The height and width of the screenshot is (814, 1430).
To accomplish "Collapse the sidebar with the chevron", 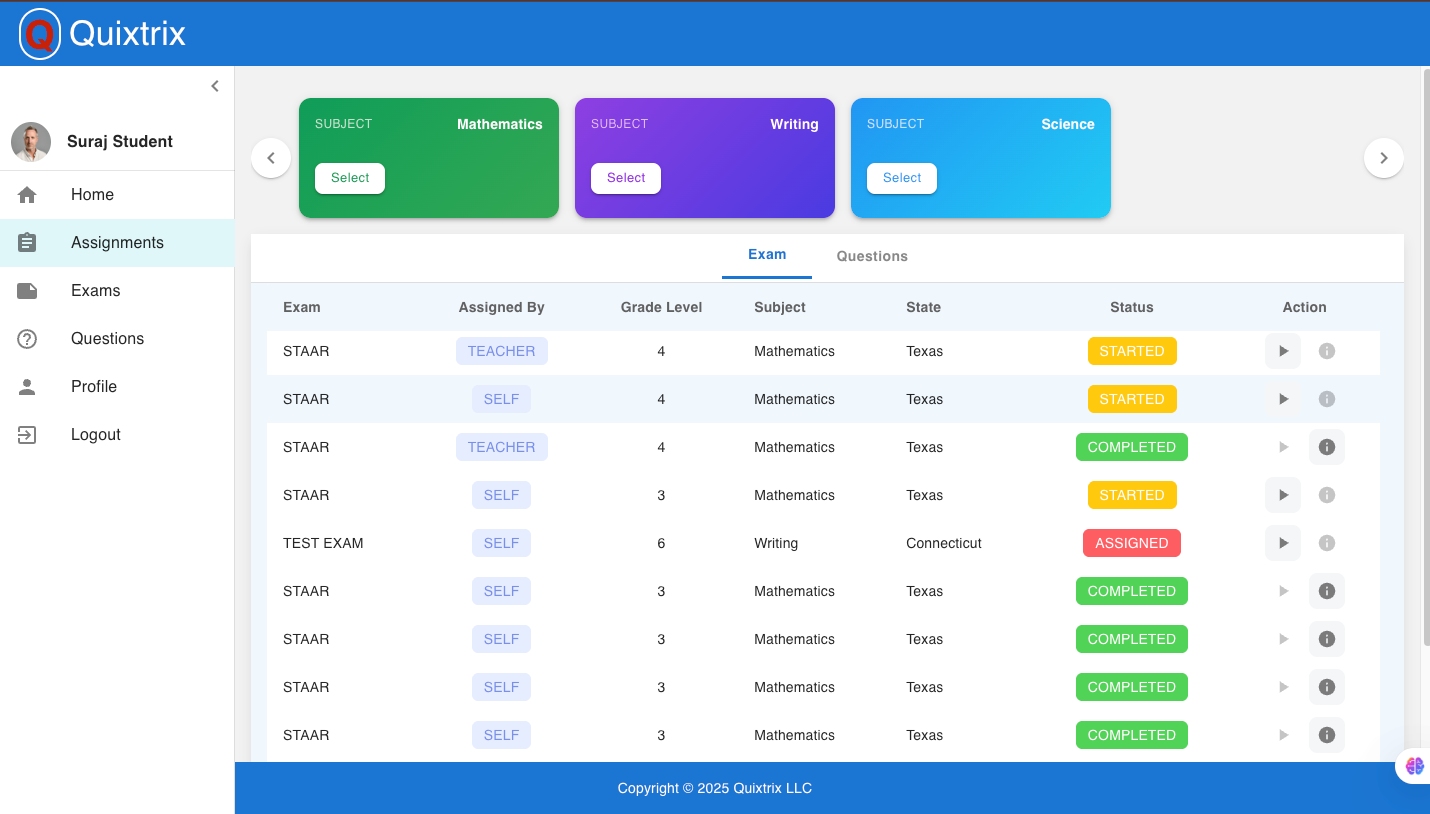I will (215, 86).
